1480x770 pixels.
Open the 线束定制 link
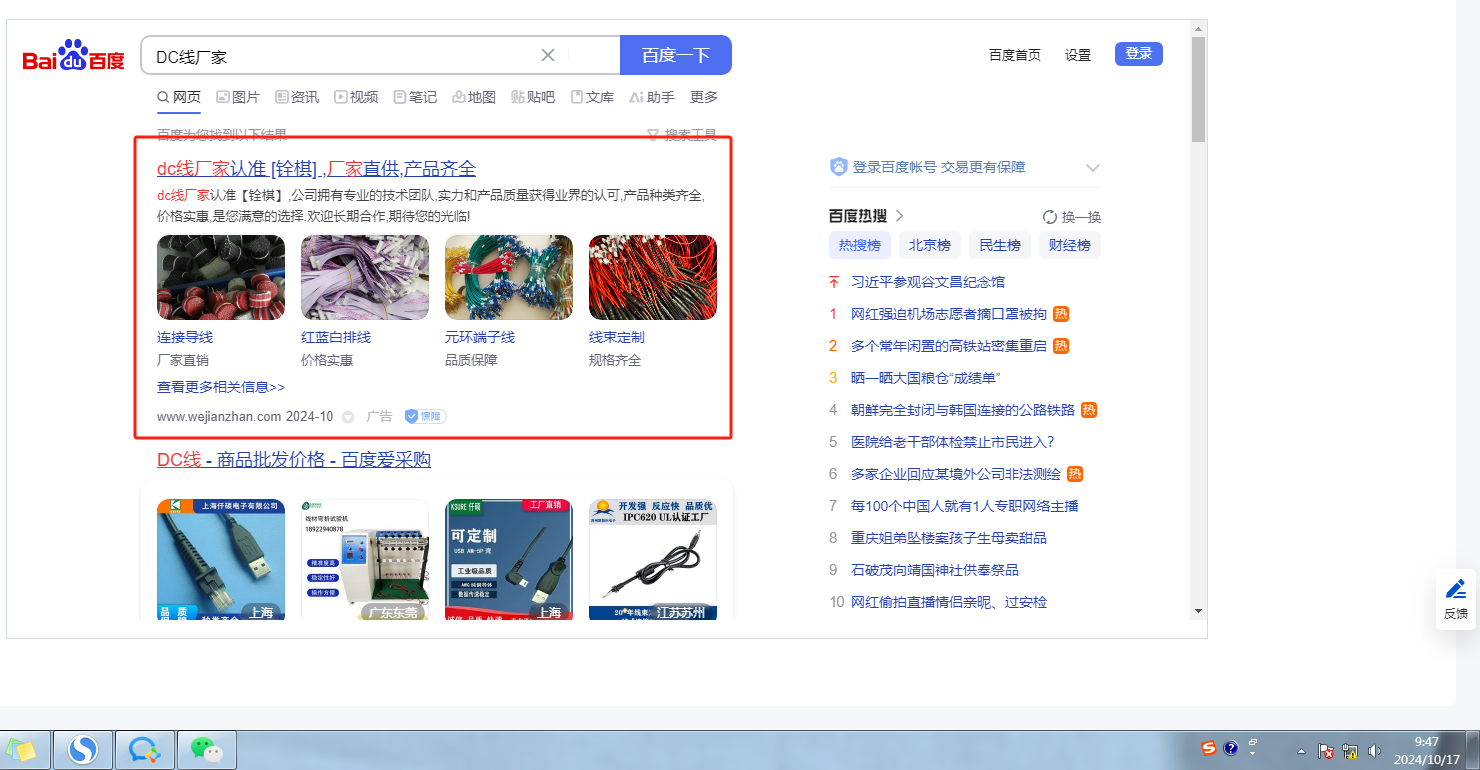coord(617,337)
